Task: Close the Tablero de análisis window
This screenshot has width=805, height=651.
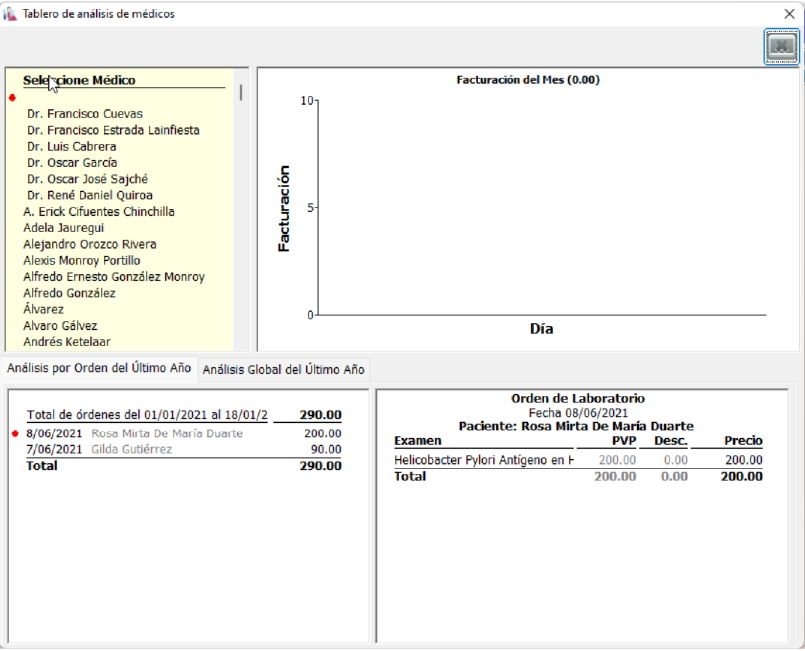Action: [x=789, y=13]
